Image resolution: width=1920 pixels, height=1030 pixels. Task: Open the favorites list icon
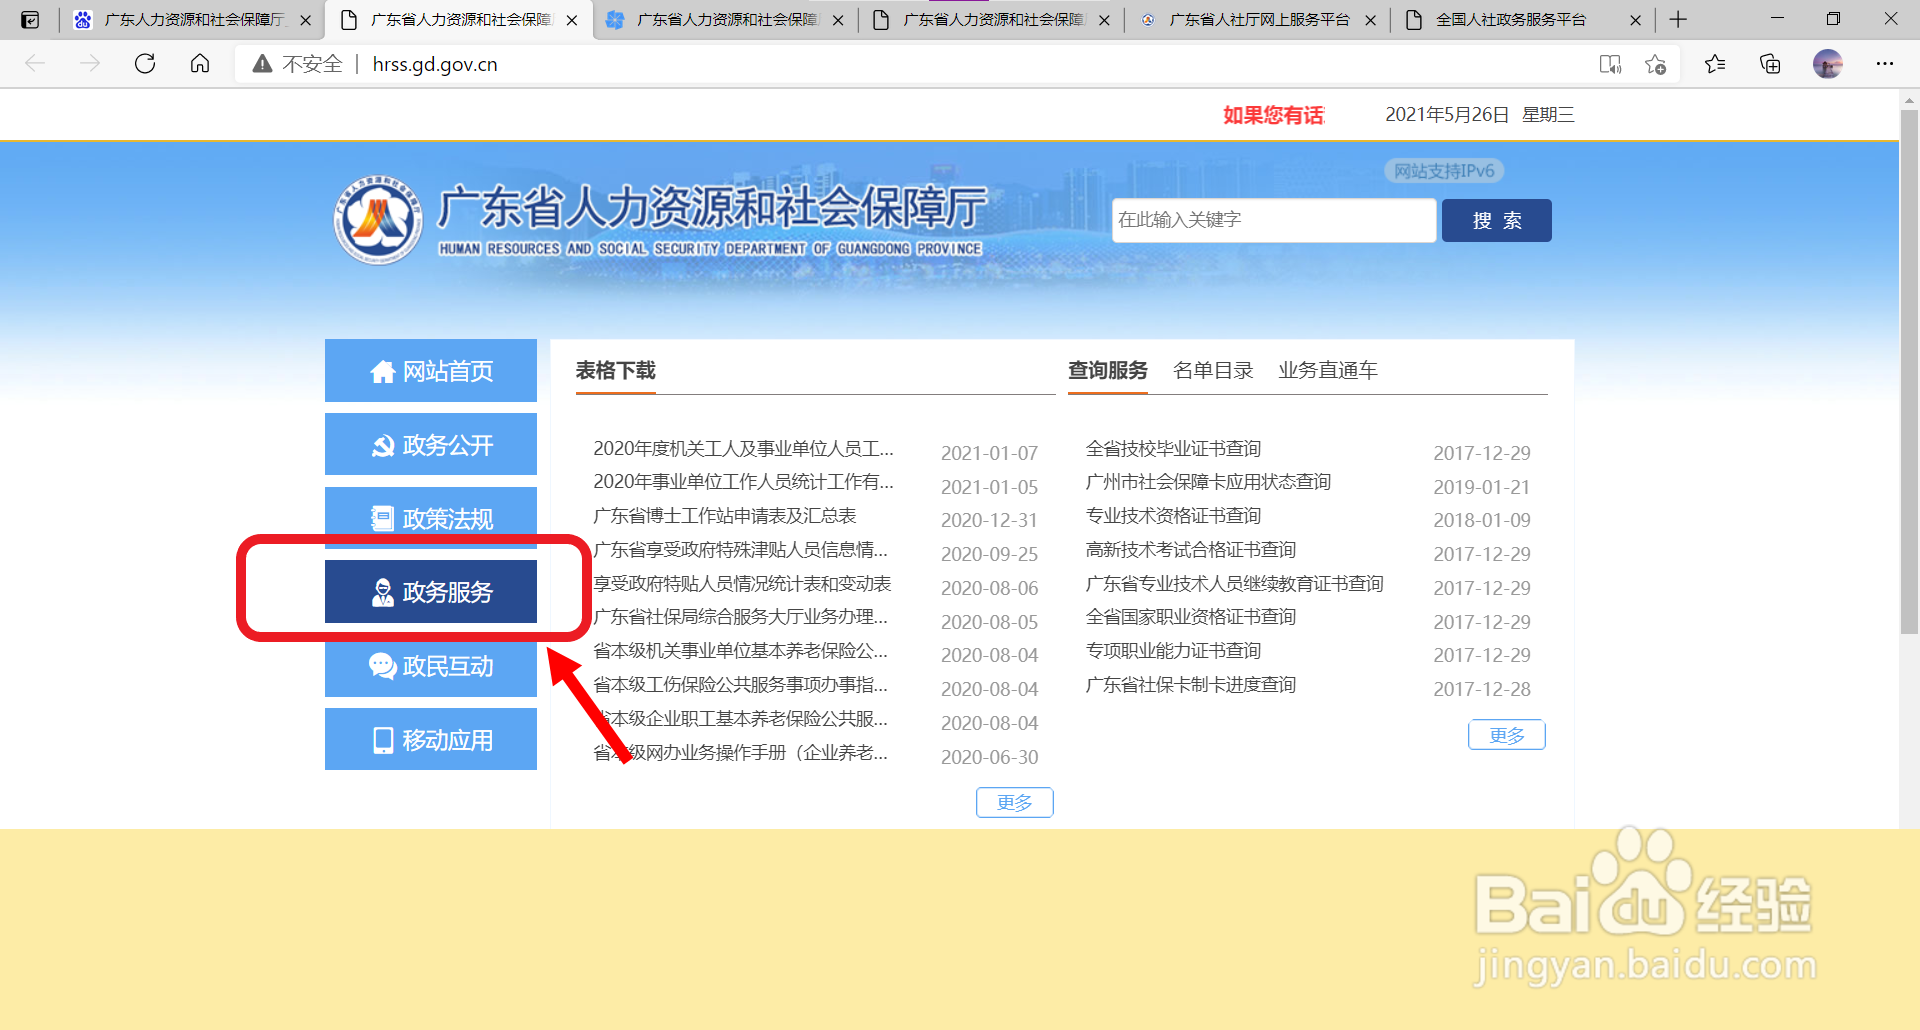[1715, 64]
